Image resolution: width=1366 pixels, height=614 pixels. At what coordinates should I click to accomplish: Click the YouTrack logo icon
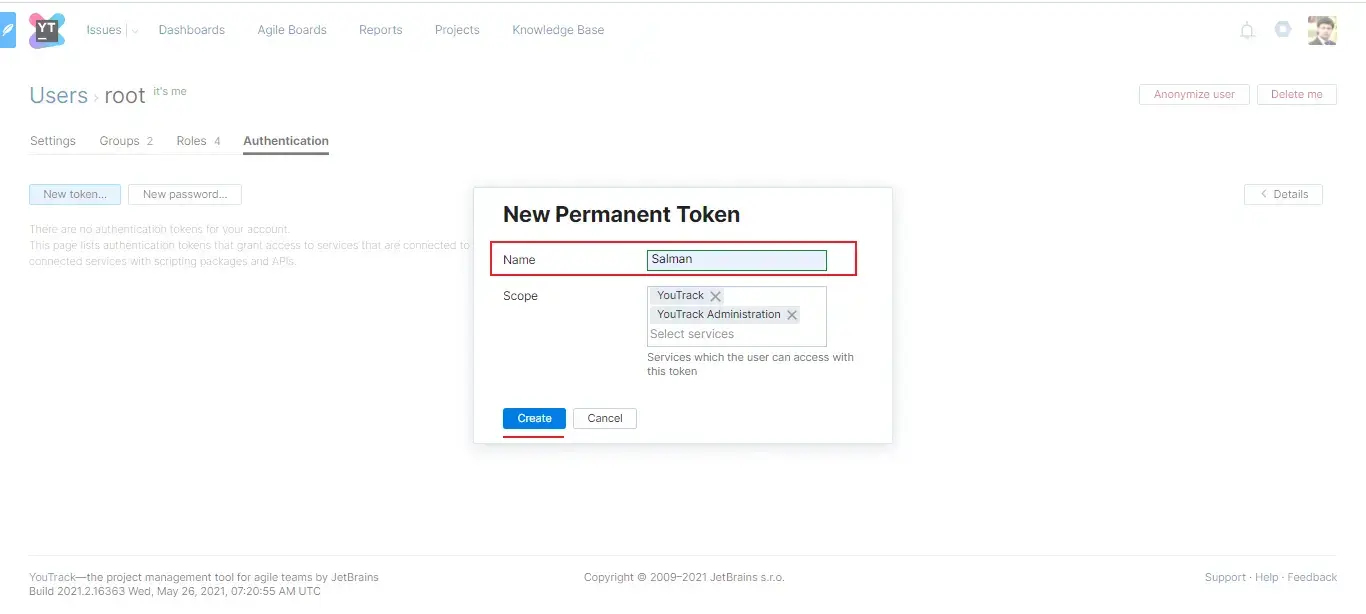pos(46,30)
